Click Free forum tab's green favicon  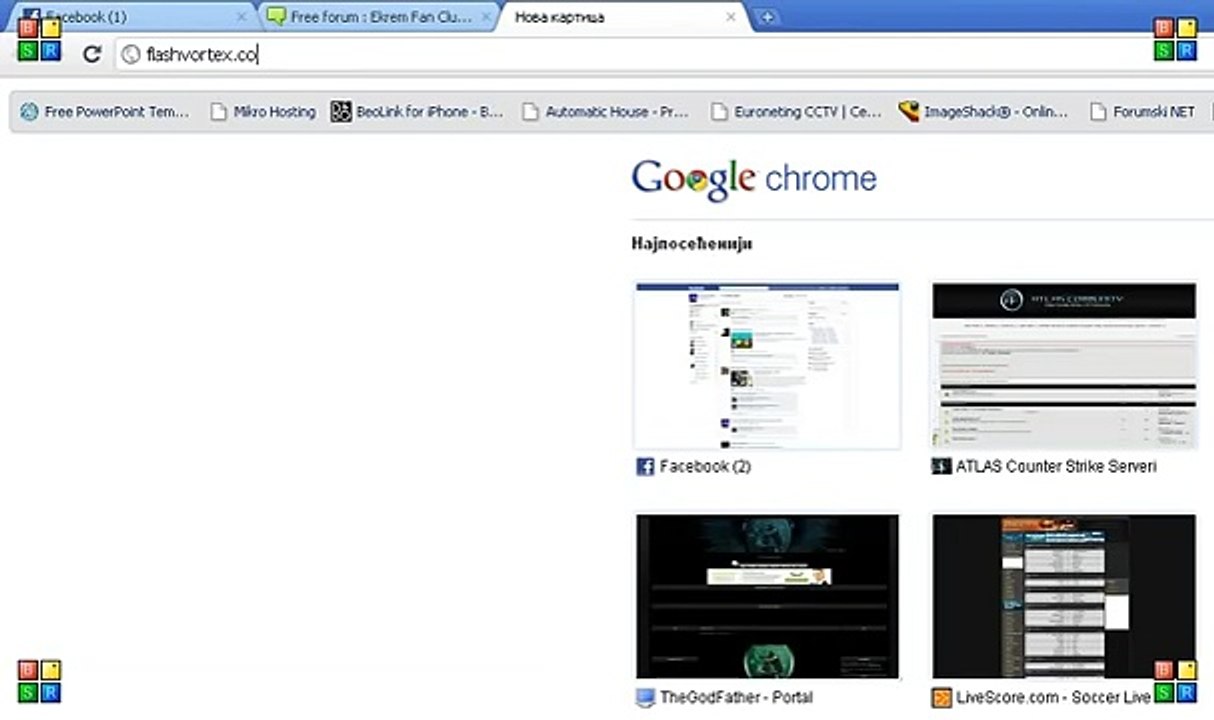coord(276,17)
